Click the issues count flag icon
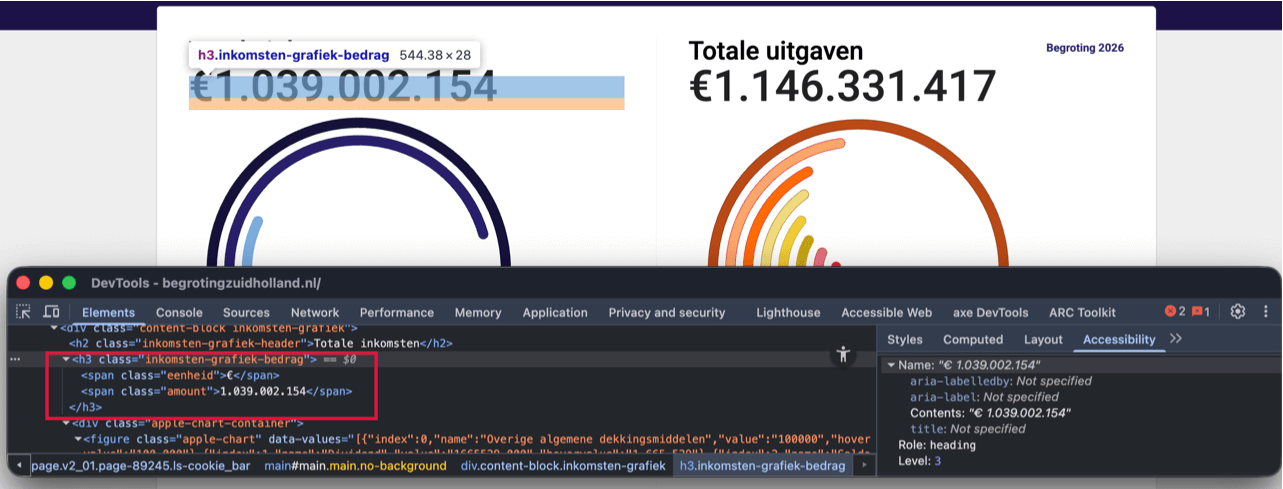Image resolution: width=1283 pixels, height=489 pixels. (x=1201, y=312)
